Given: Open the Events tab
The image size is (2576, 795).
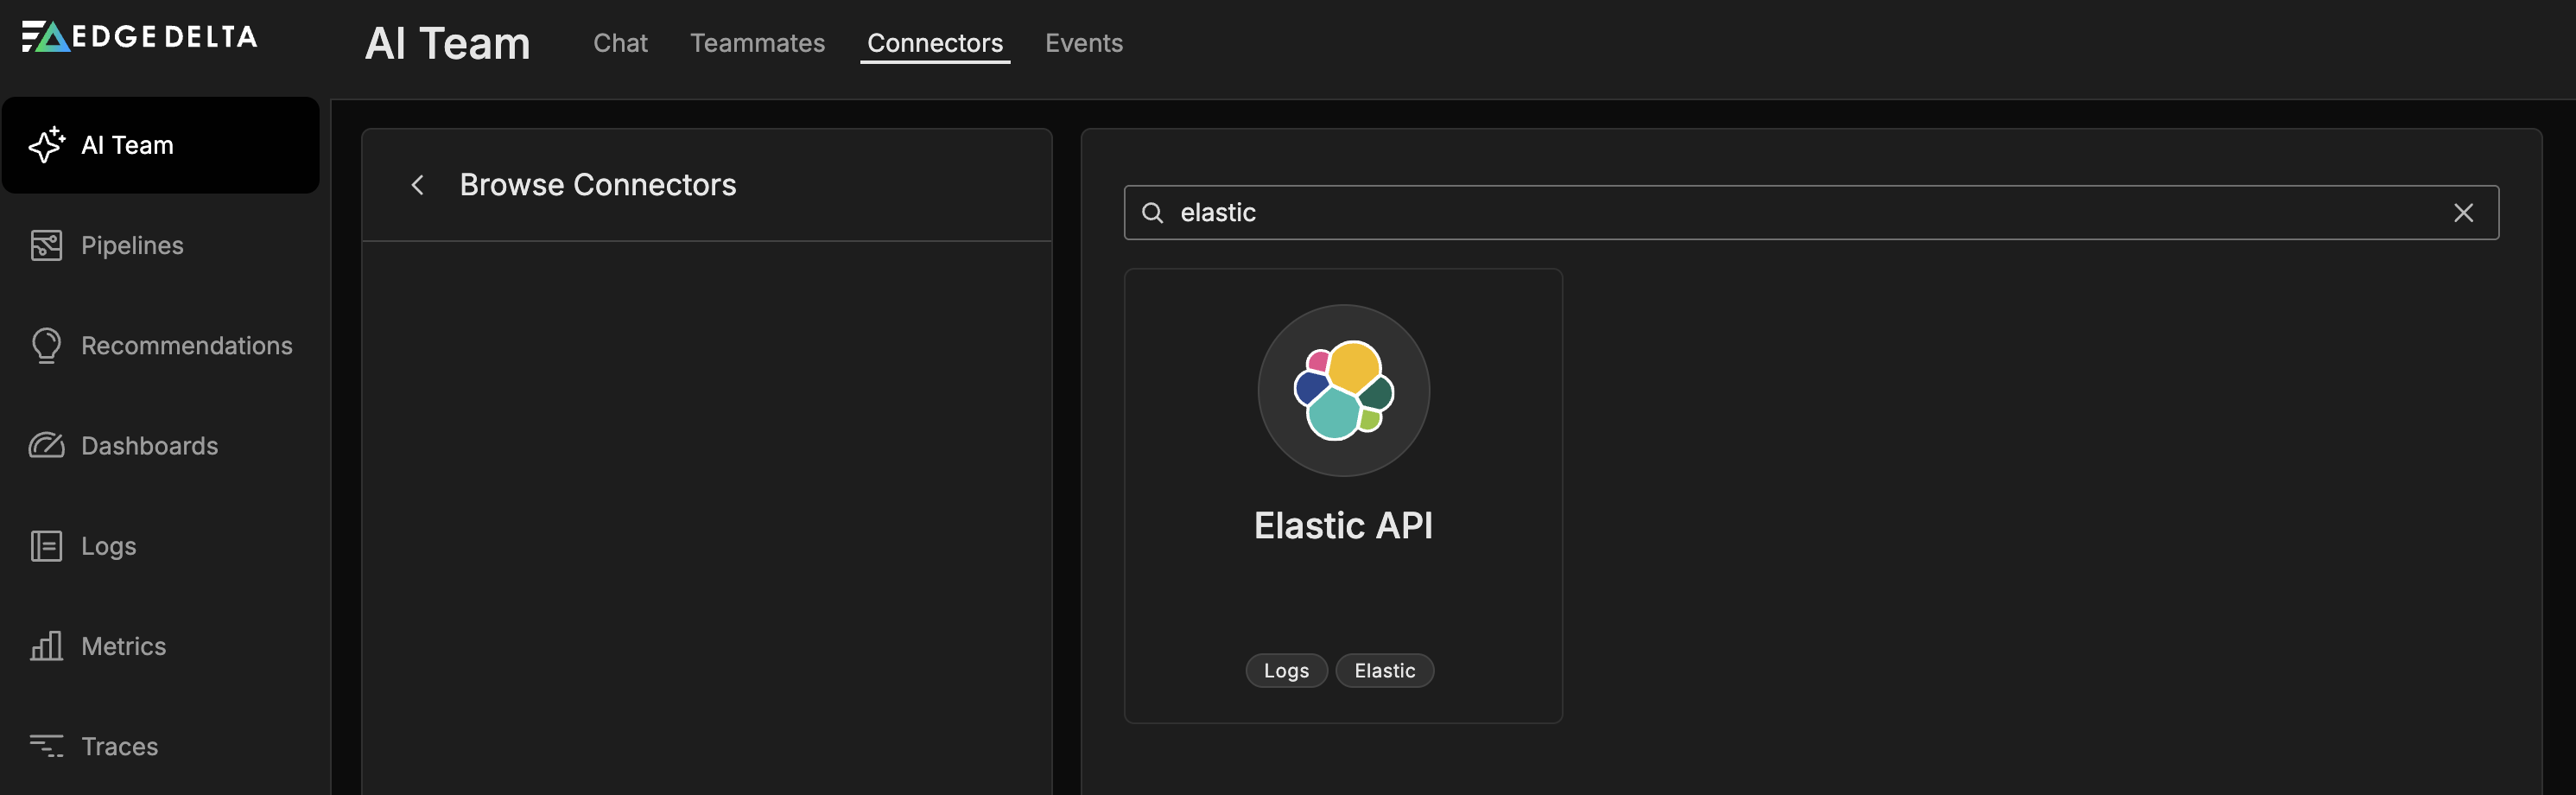Looking at the screenshot, I should point(1084,43).
